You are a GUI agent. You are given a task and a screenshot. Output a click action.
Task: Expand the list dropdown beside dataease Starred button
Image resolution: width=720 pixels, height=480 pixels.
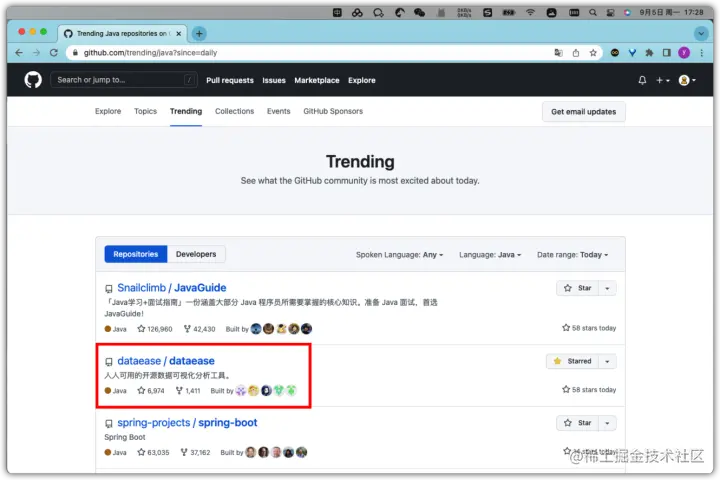607,361
